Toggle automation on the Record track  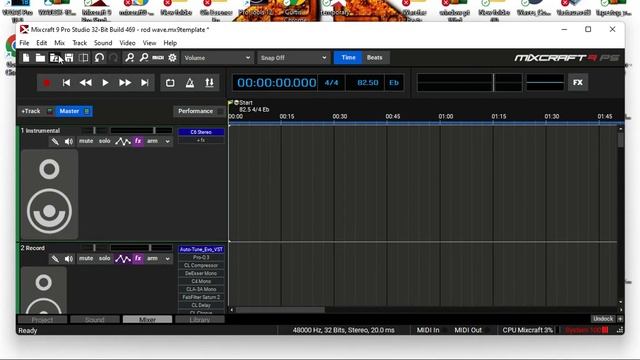click(x=122, y=258)
